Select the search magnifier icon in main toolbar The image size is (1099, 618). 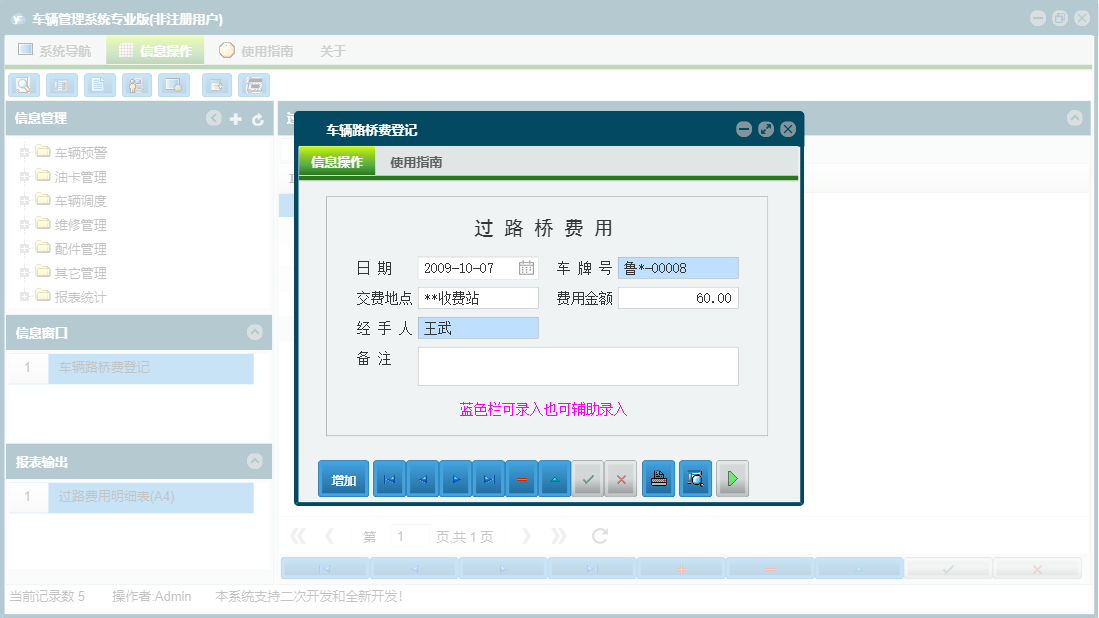(x=23, y=85)
